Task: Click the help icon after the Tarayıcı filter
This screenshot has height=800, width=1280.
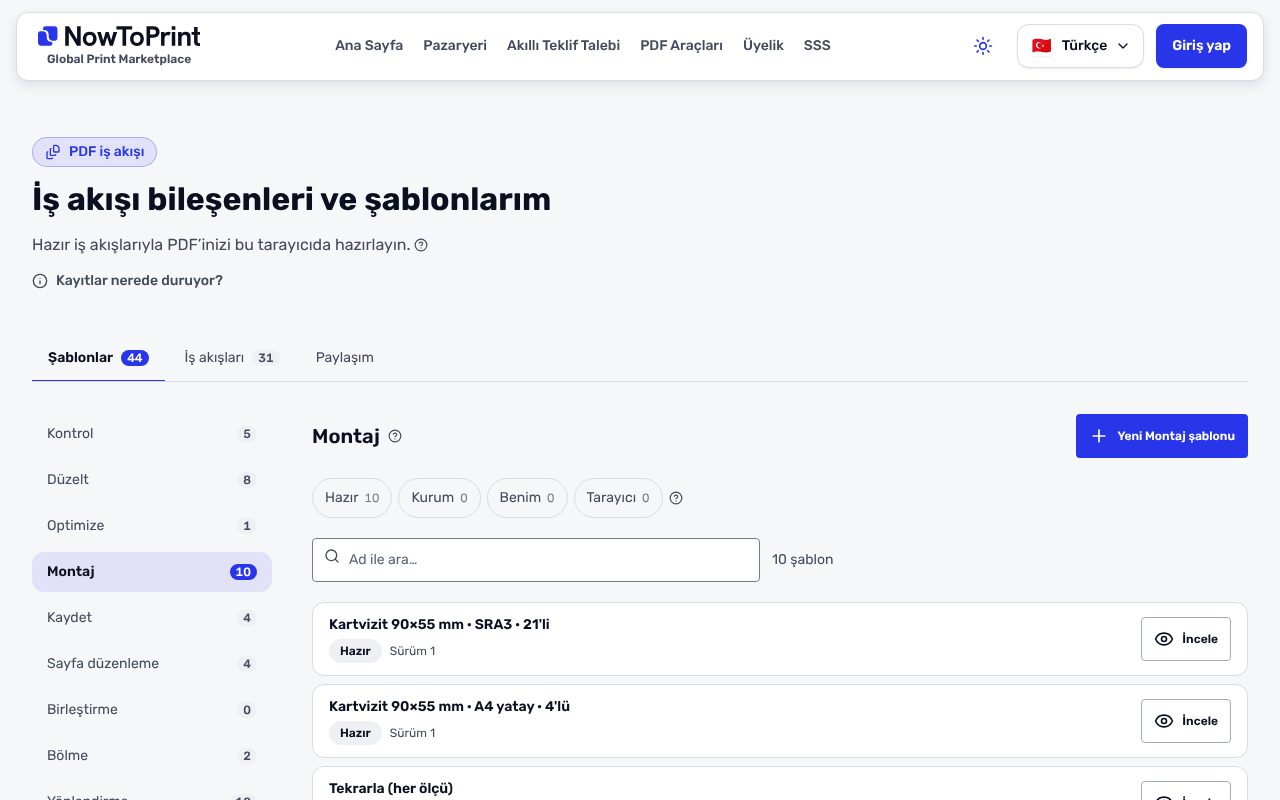Action: pos(676,498)
